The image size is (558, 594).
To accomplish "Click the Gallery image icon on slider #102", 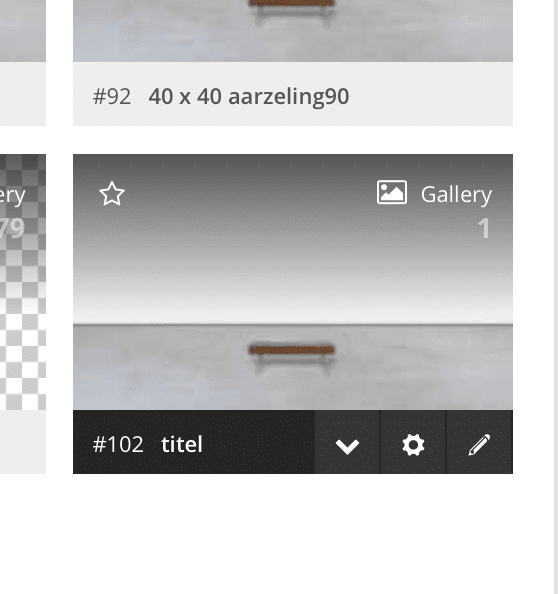I will pos(392,192).
